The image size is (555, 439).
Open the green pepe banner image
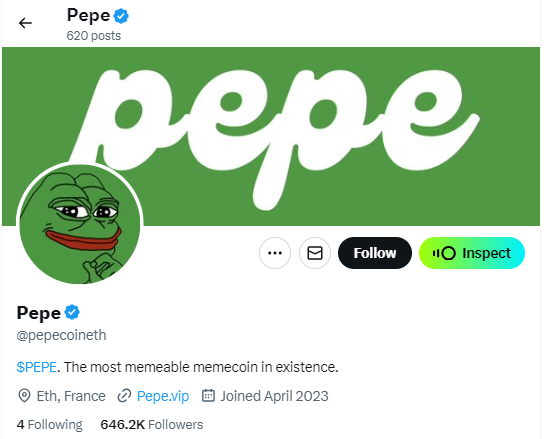click(271, 136)
